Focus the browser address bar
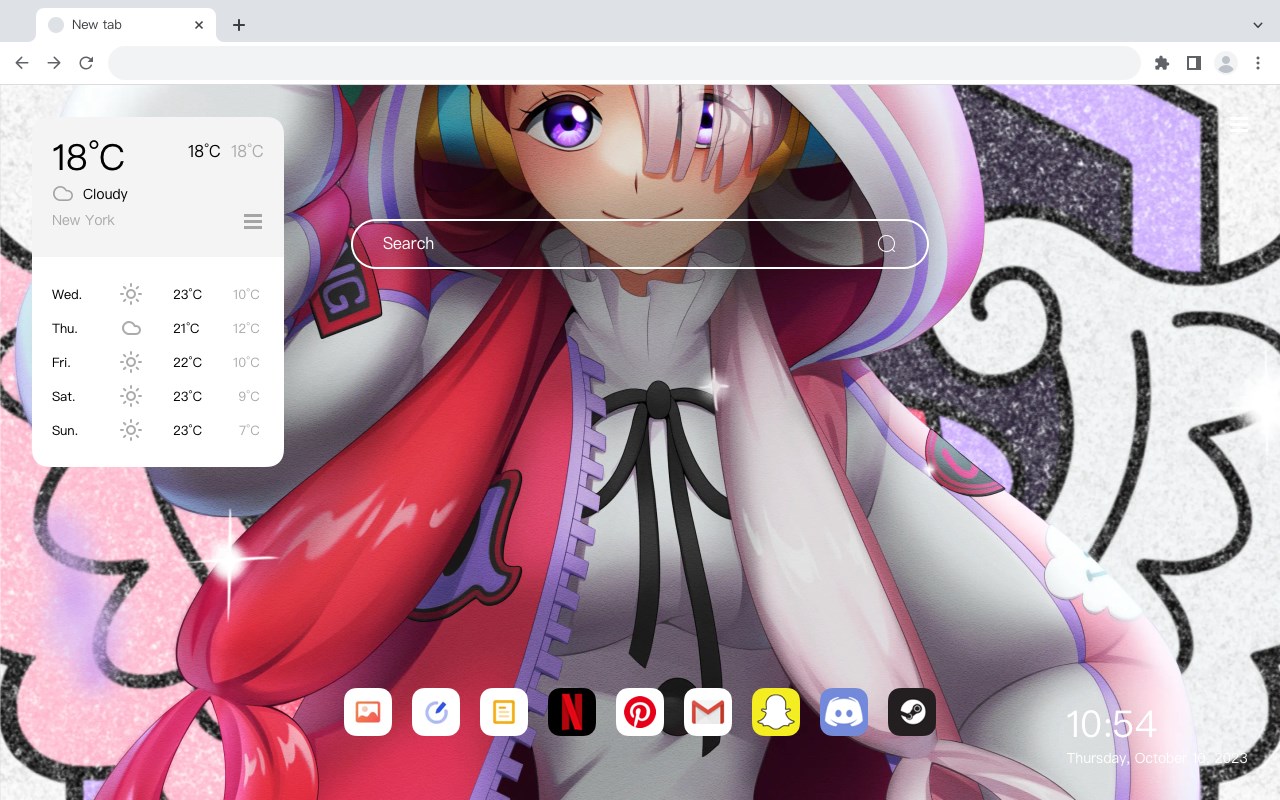The image size is (1280, 800). (624, 63)
